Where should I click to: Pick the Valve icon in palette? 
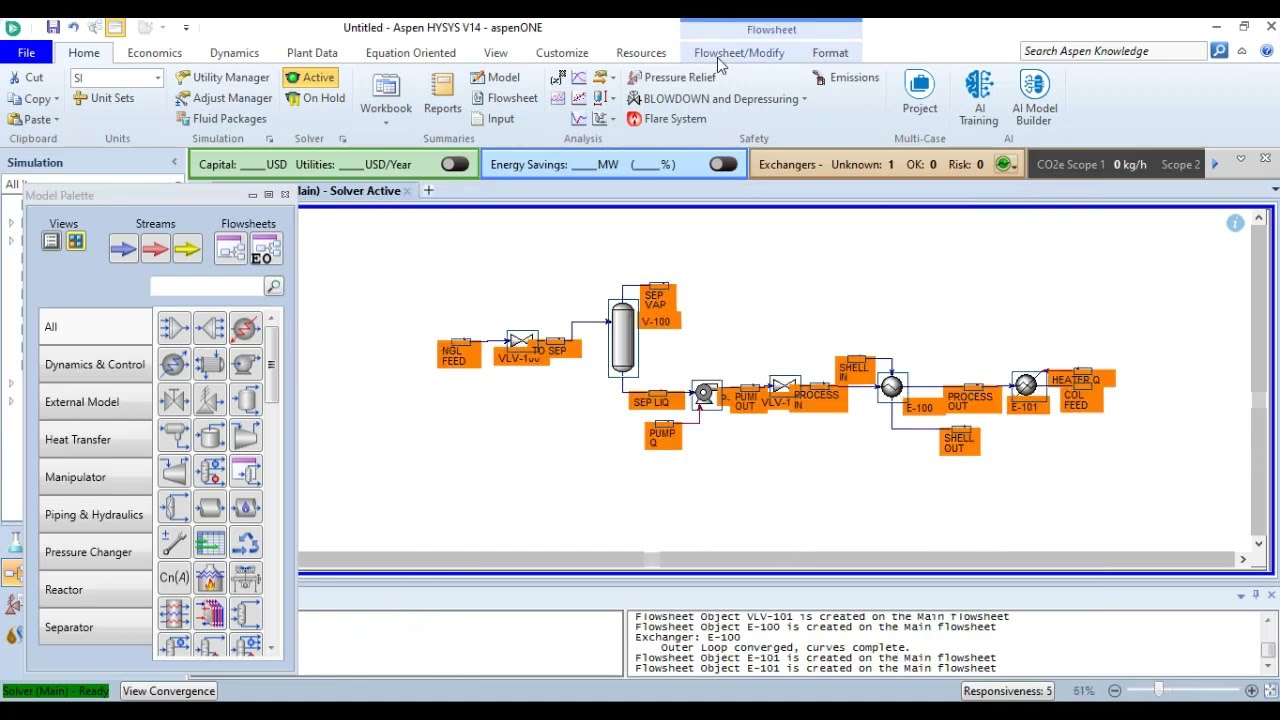point(174,400)
